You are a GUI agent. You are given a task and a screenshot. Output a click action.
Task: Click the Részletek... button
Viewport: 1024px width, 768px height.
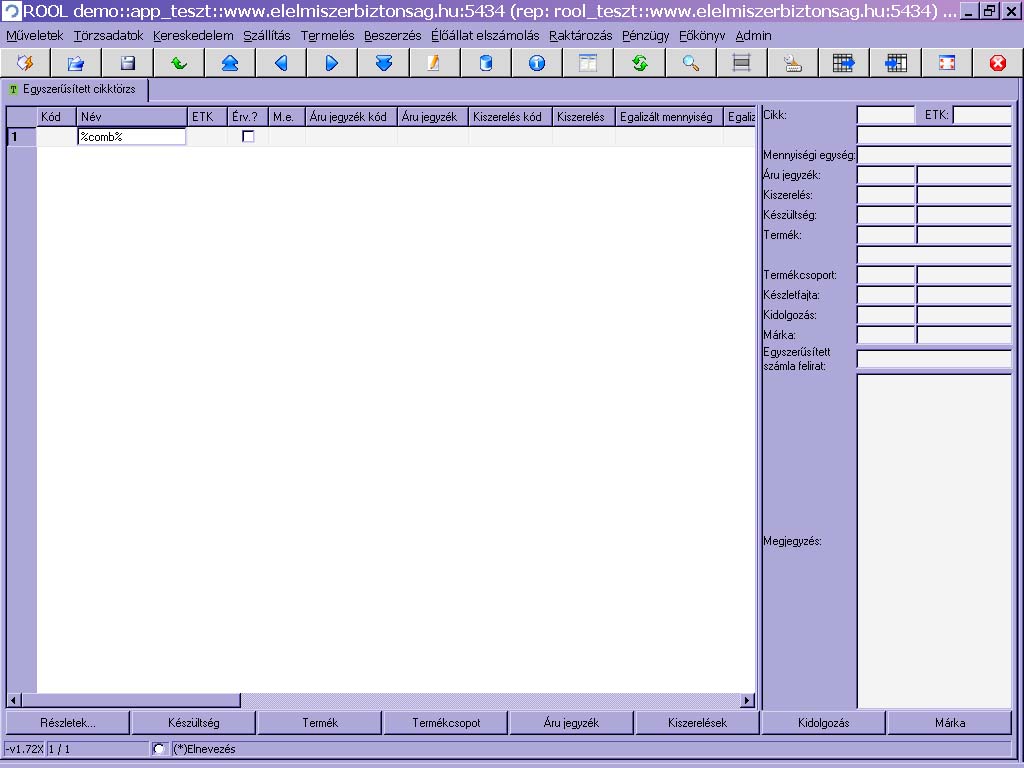point(68,723)
